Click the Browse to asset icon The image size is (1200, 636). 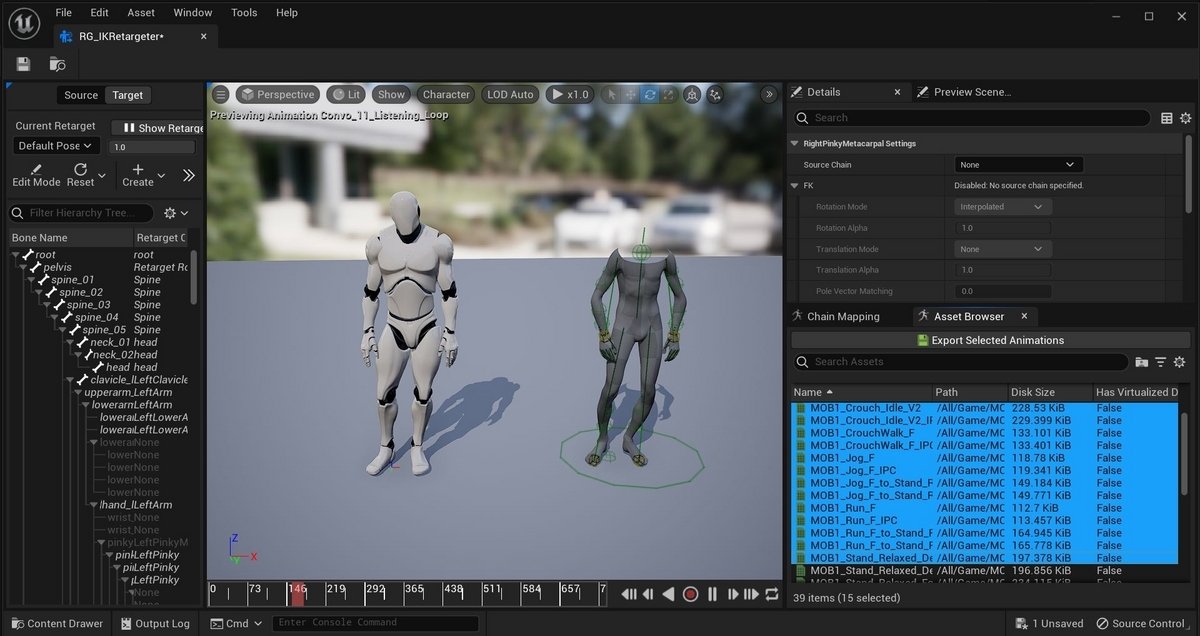58,64
